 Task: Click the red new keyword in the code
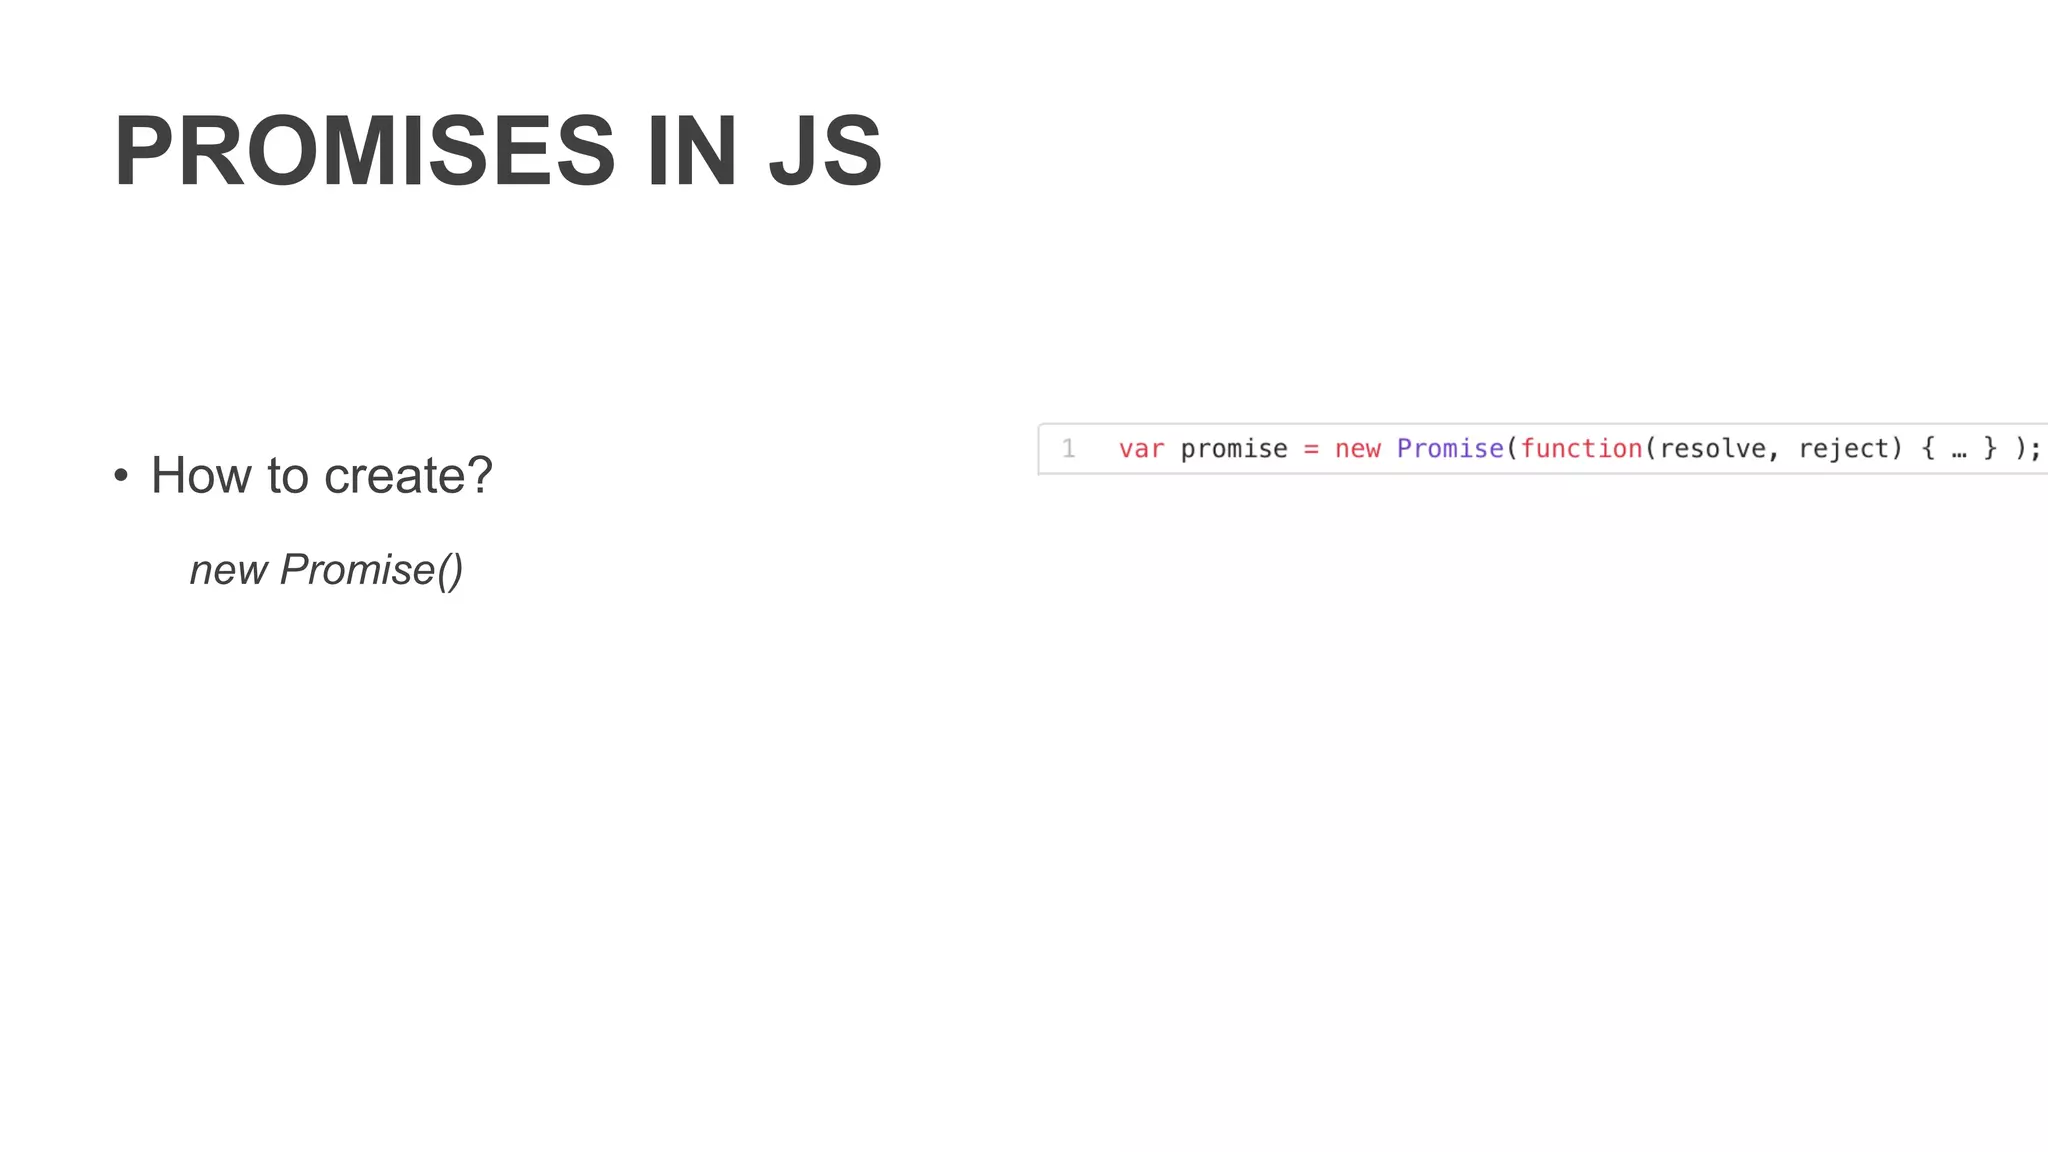[x=1357, y=449]
